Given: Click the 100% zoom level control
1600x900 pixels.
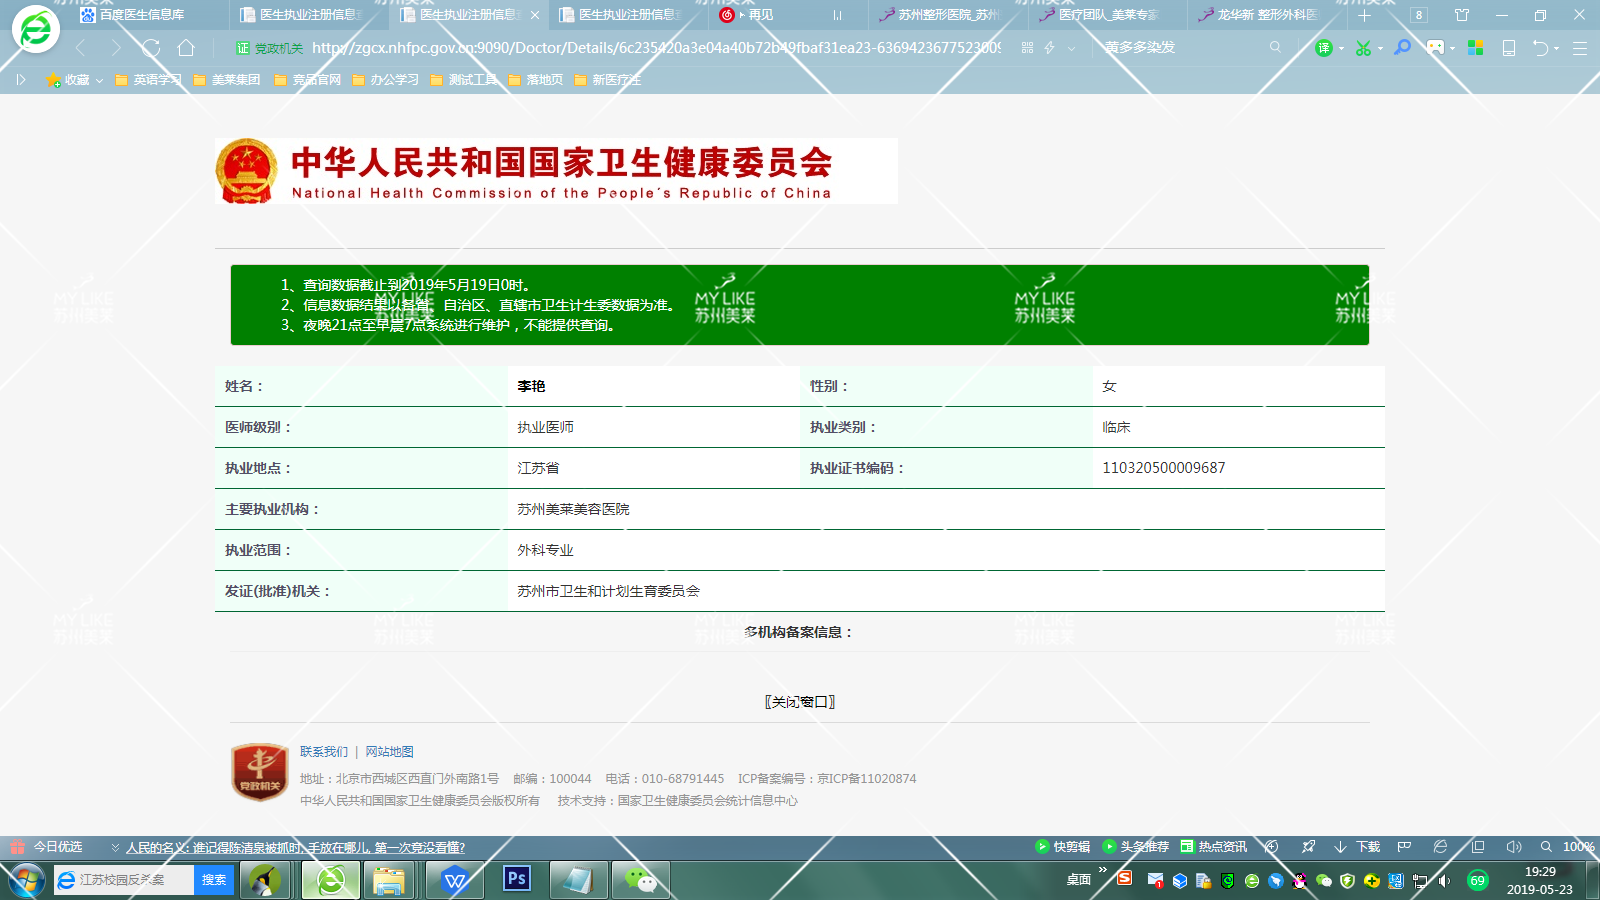Looking at the screenshot, I should 1578,847.
